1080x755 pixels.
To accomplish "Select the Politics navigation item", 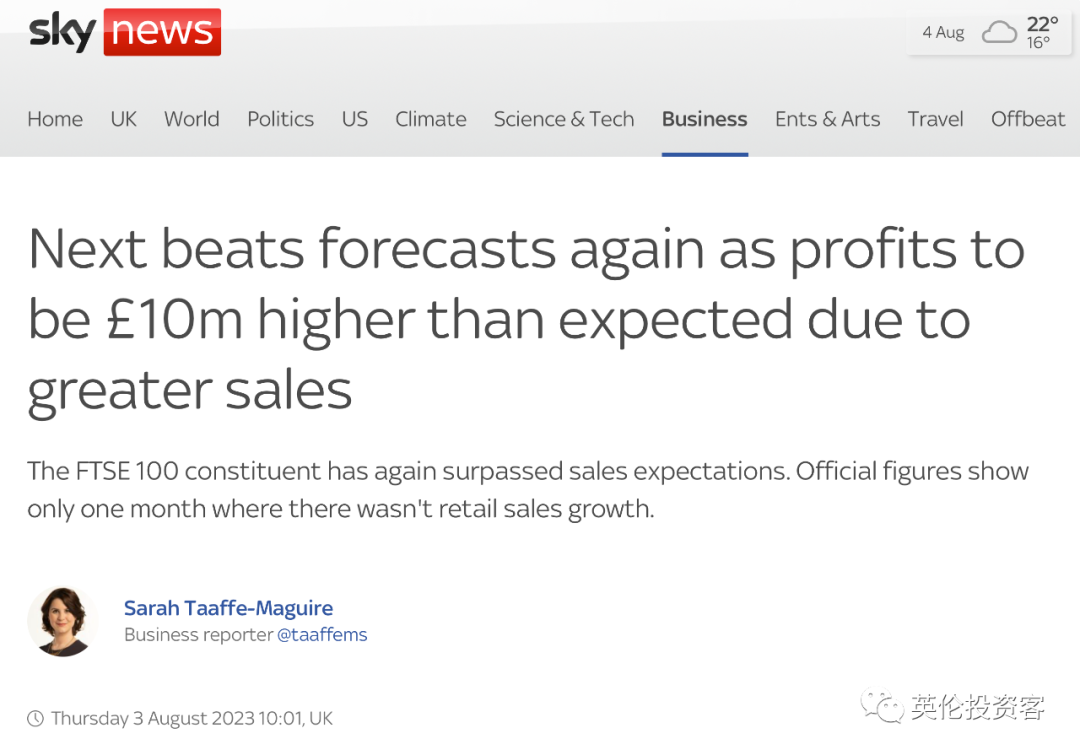I will (x=280, y=119).
